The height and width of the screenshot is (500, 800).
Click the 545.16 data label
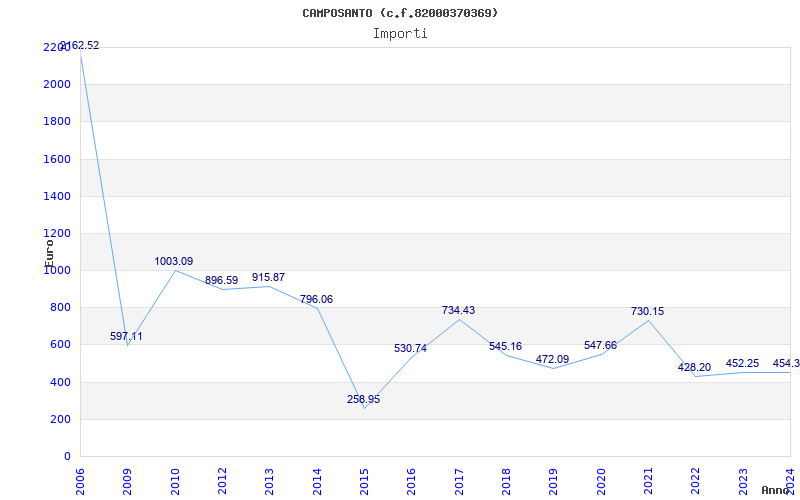click(x=505, y=346)
